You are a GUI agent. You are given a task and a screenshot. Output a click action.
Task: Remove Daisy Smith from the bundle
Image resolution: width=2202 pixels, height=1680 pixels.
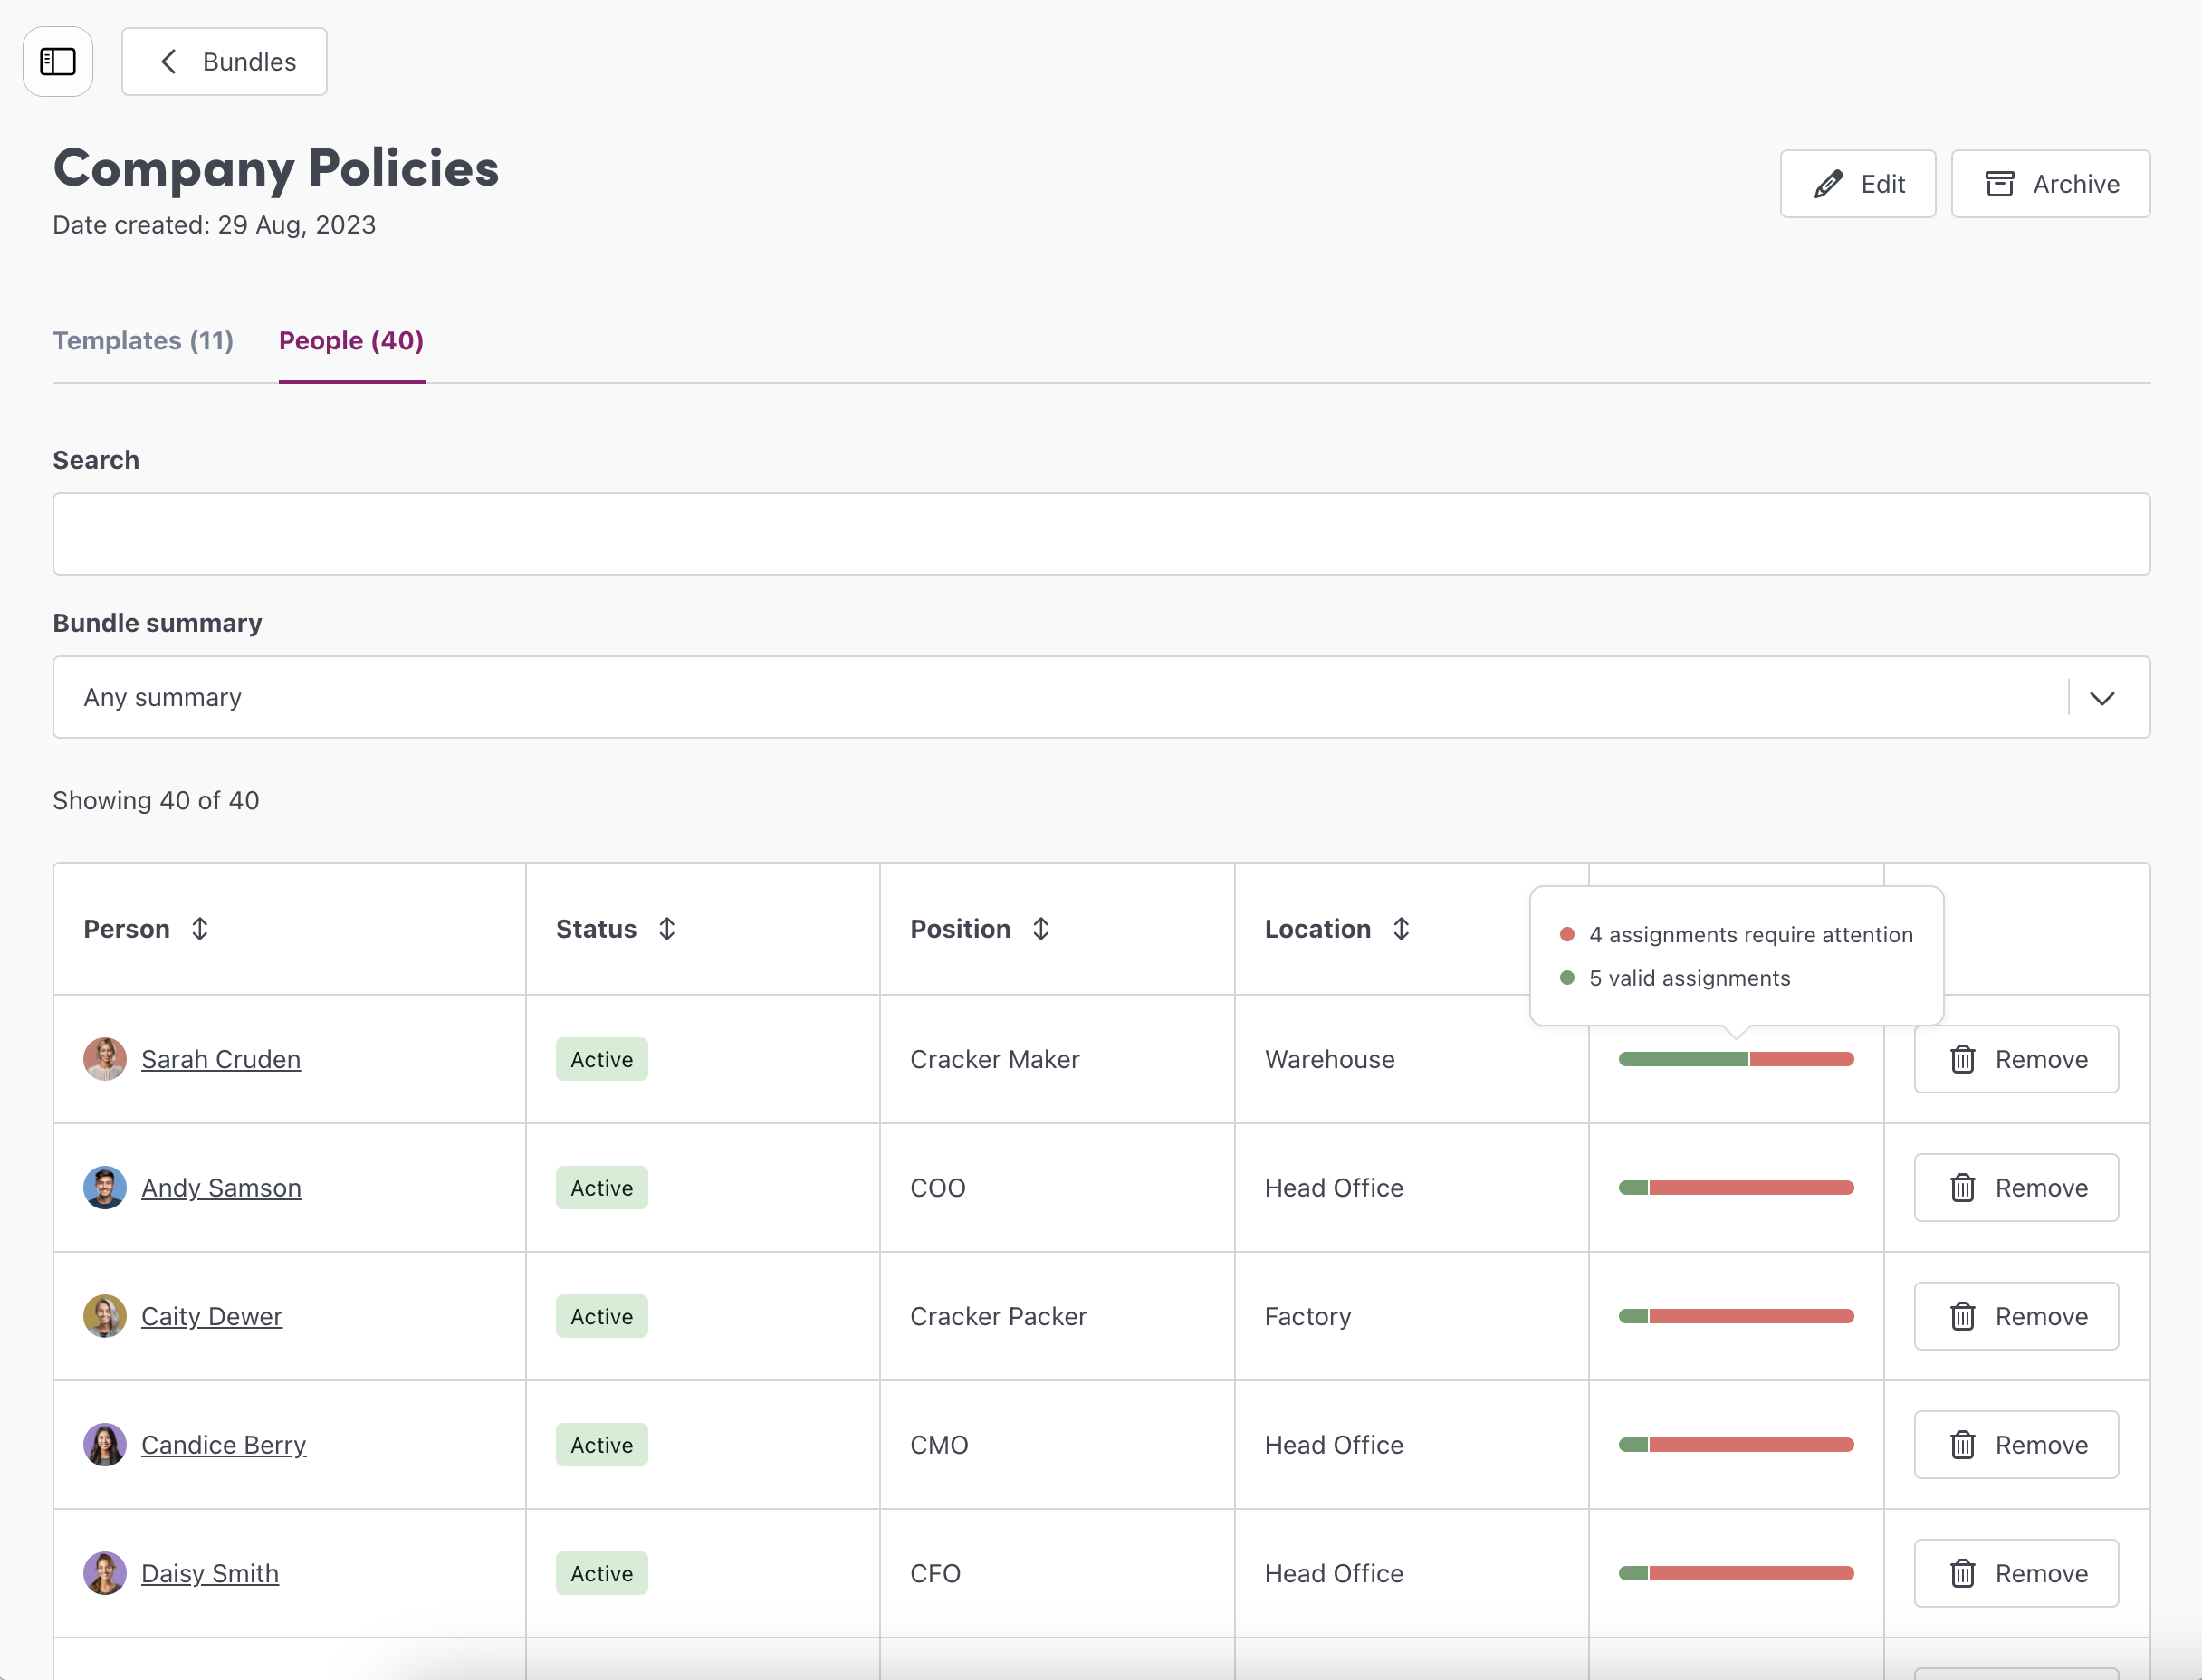point(2016,1573)
